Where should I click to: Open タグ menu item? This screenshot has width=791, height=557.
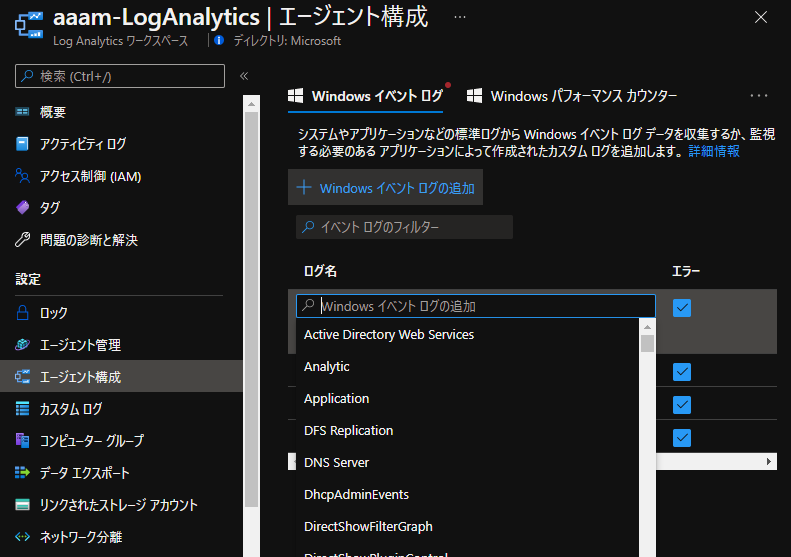click(x=121, y=207)
